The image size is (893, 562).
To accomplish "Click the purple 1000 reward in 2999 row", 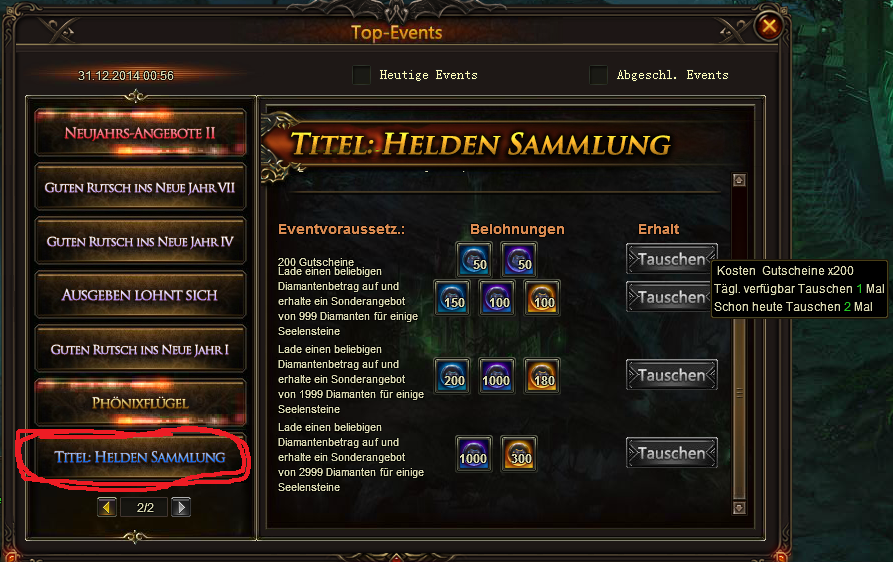I will [x=474, y=454].
